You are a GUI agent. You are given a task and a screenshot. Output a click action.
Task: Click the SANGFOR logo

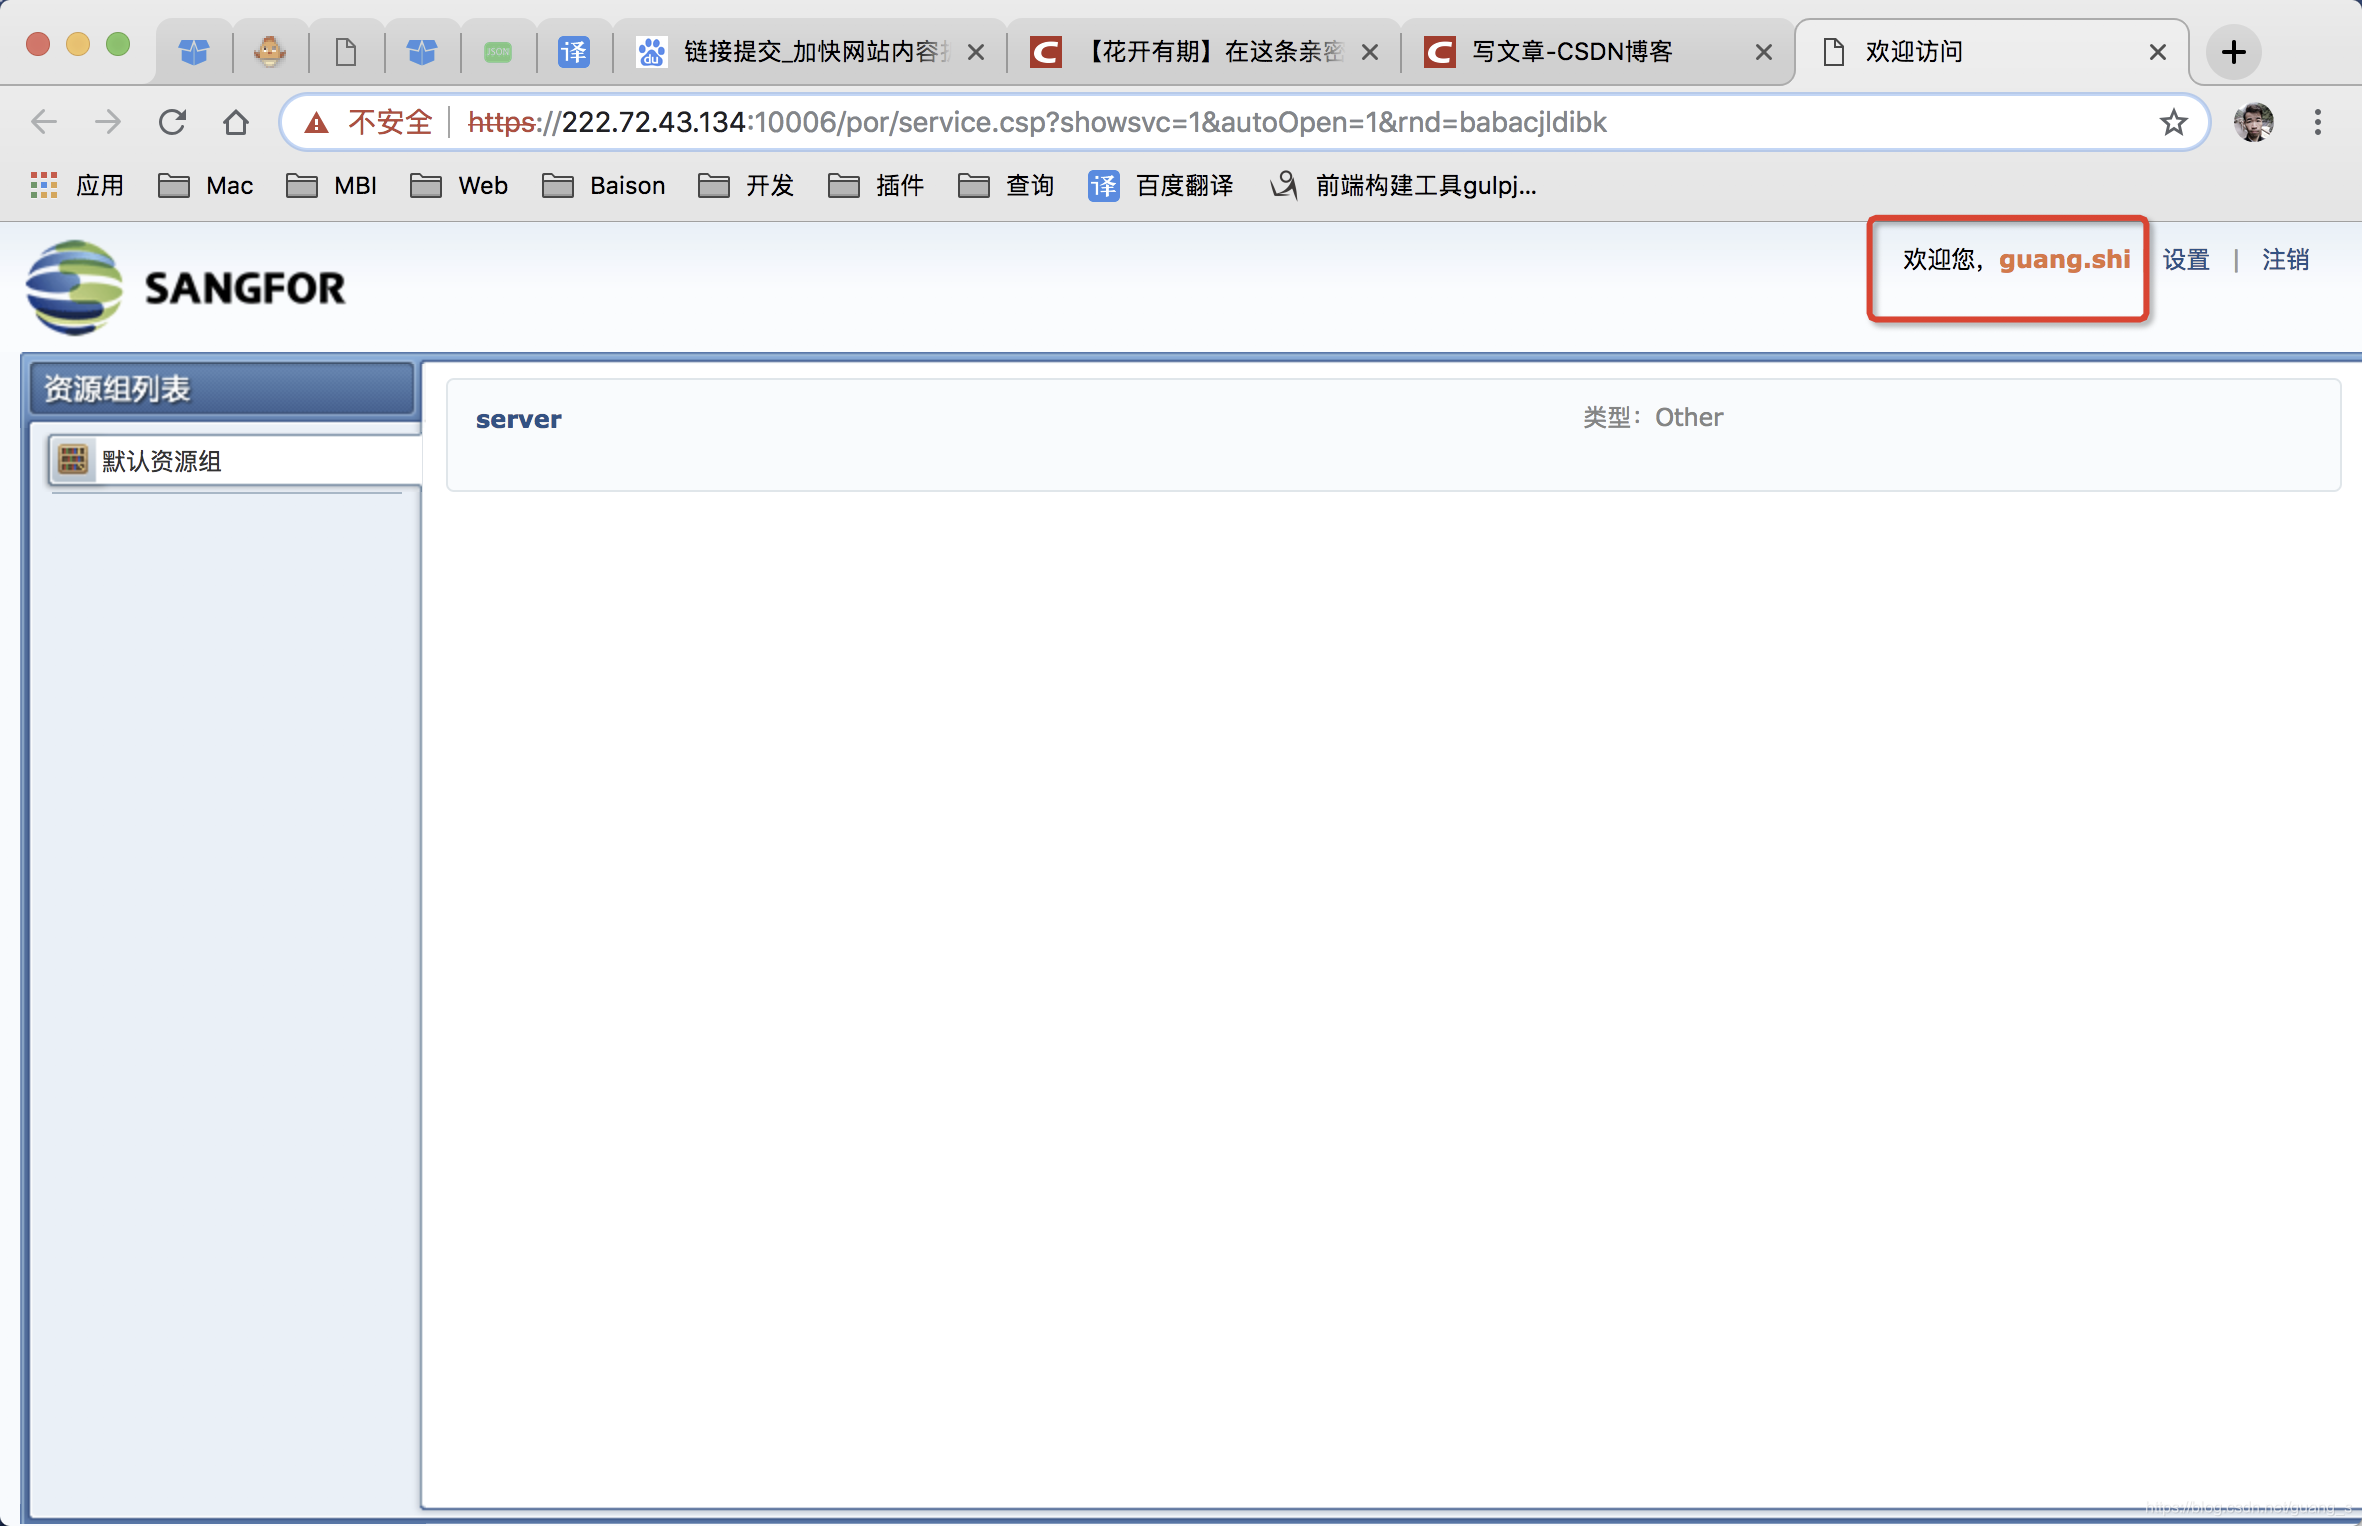click(x=185, y=288)
